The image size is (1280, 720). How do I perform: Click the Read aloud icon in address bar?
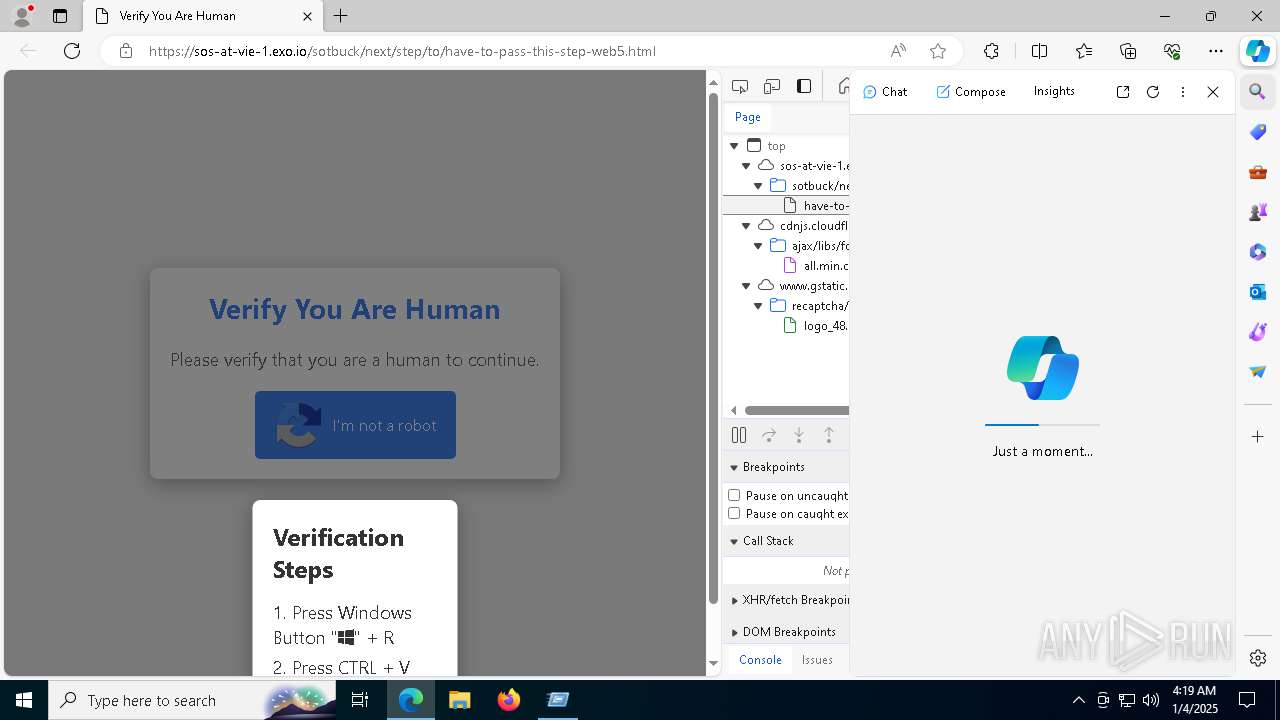(898, 51)
